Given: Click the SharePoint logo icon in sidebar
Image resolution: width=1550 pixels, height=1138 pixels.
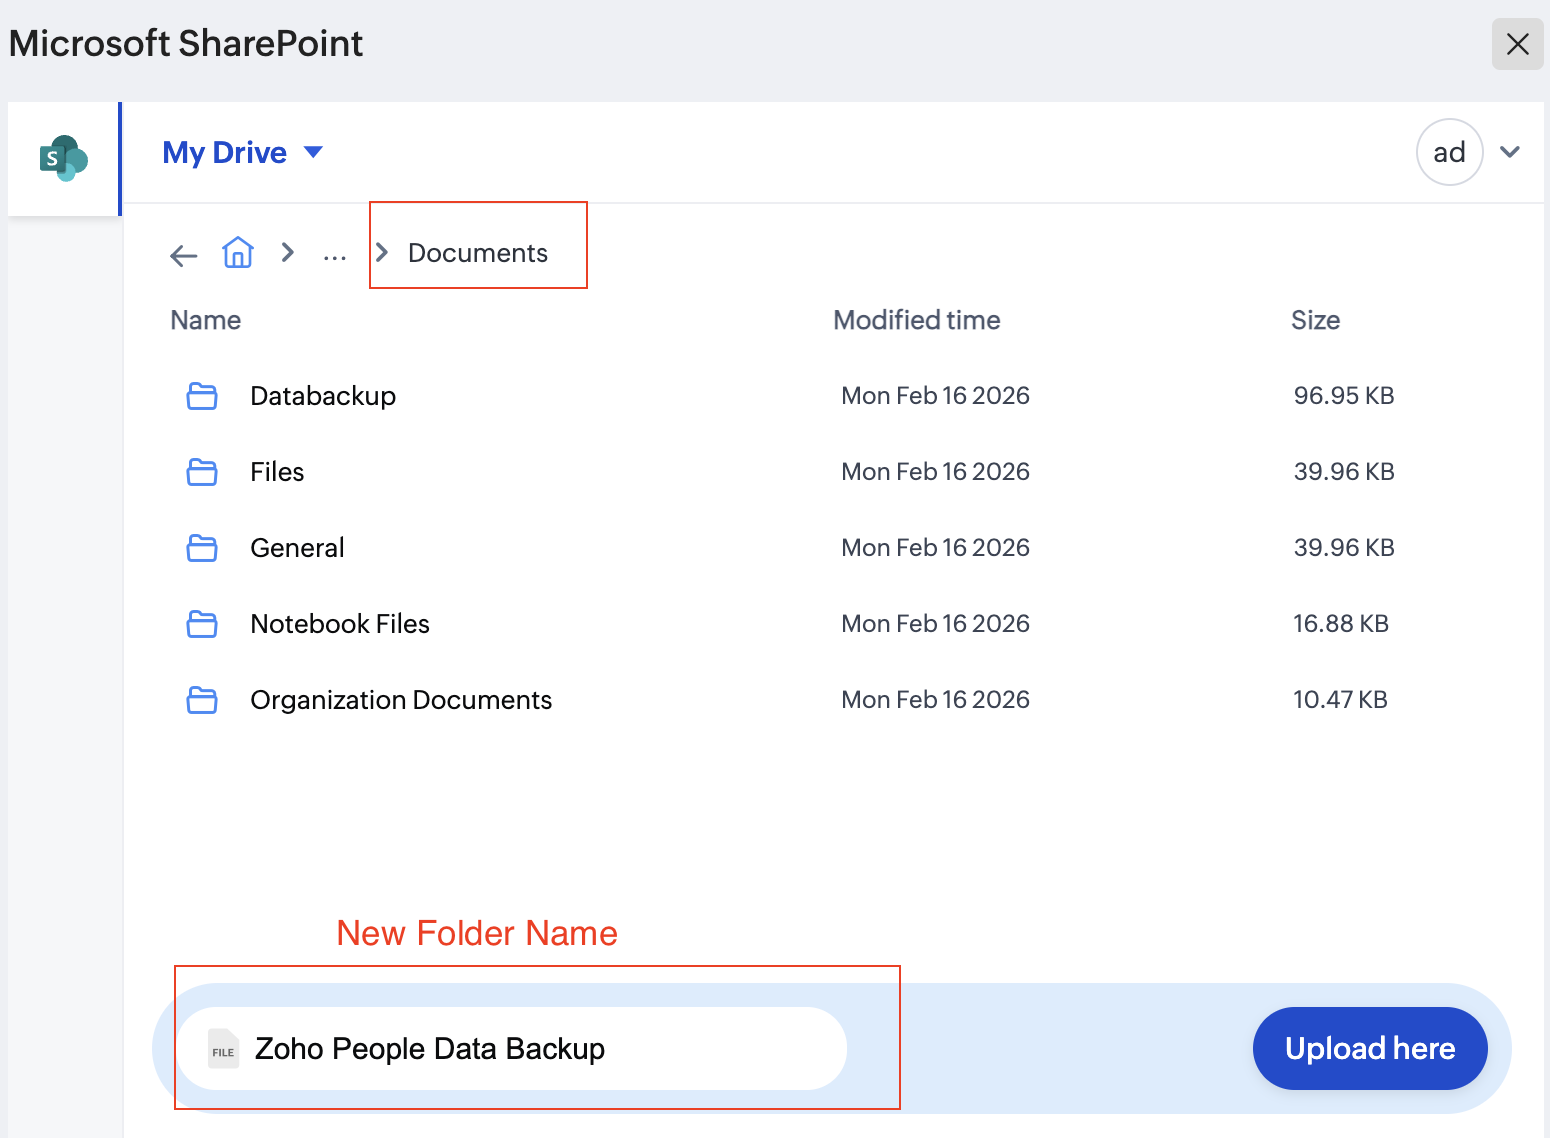Looking at the screenshot, I should pyautogui.click(x=64, y=158).
